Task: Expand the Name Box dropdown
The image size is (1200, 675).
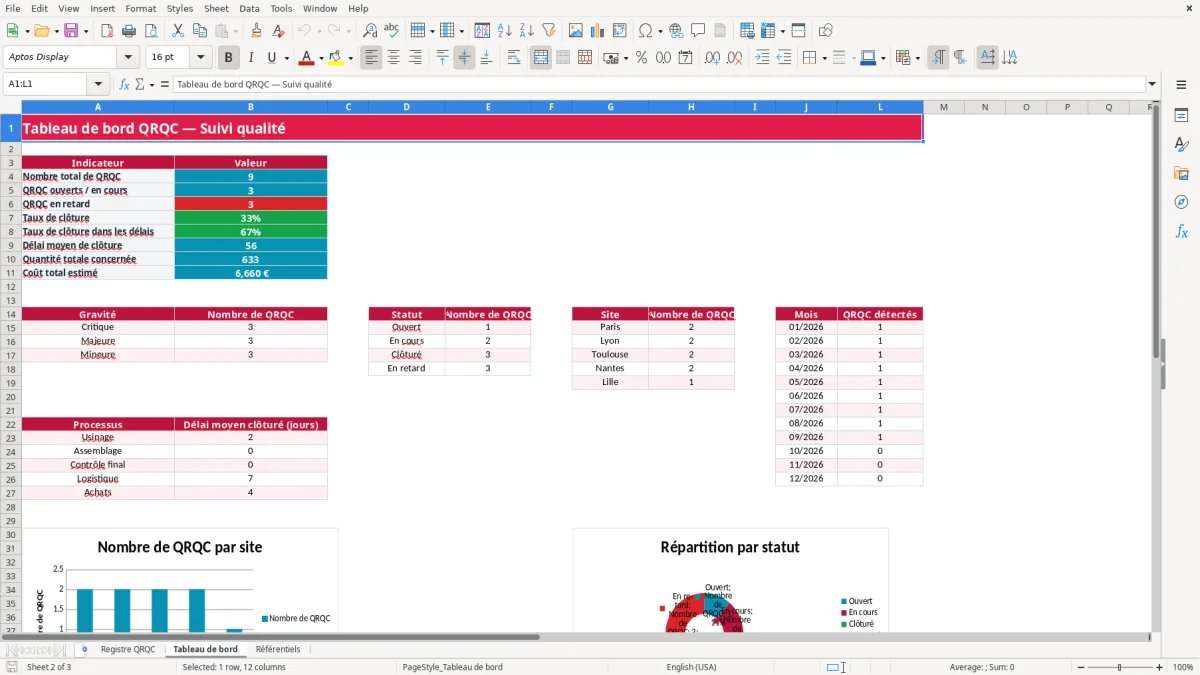Action: pos(98,85)
